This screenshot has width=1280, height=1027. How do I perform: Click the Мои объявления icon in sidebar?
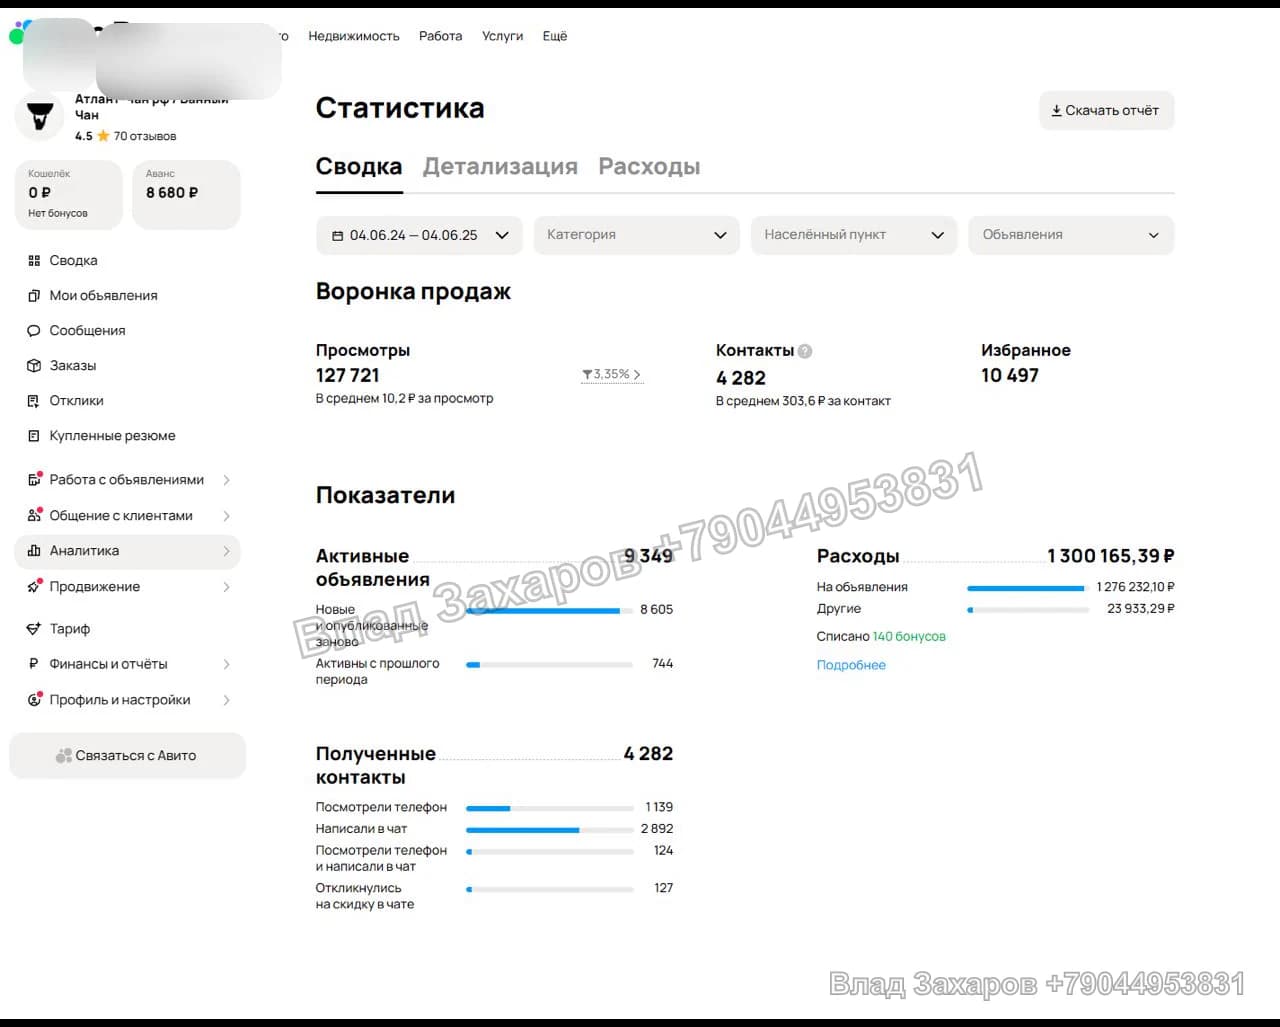coord(34,296)
